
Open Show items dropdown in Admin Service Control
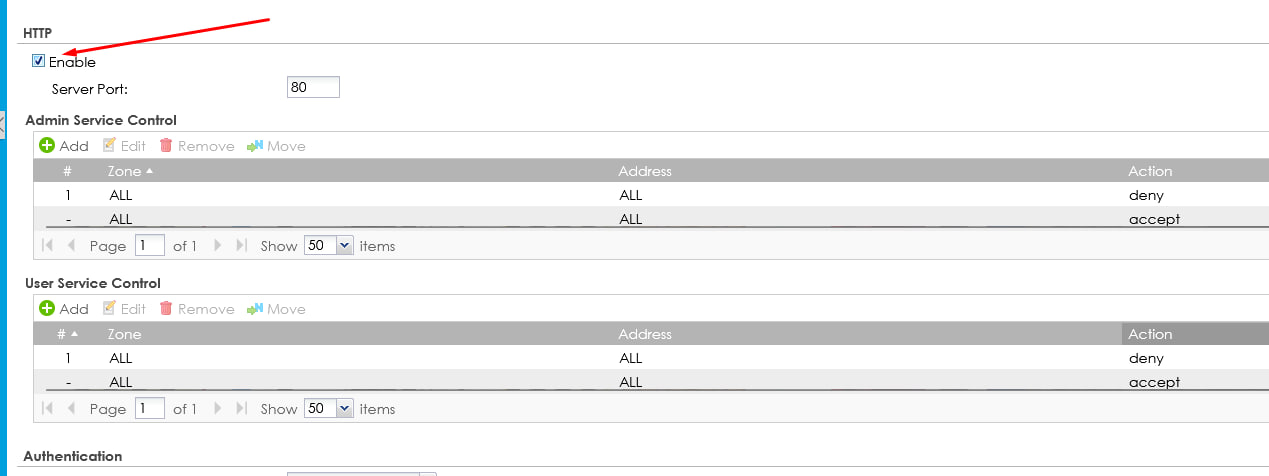coord(345,246)
